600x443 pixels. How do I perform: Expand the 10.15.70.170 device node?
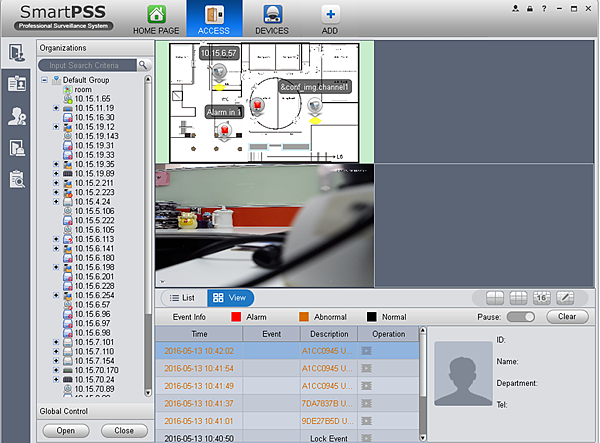point(56,370)
